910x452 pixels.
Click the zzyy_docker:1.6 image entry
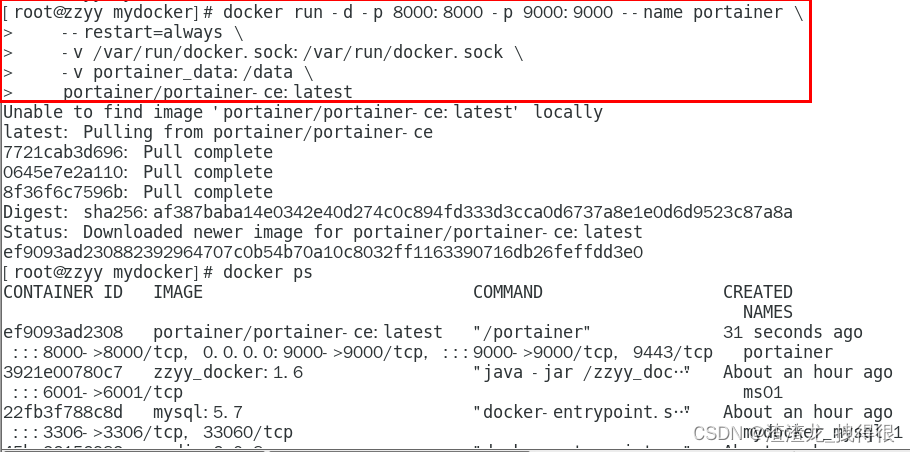tap(228, 373)
